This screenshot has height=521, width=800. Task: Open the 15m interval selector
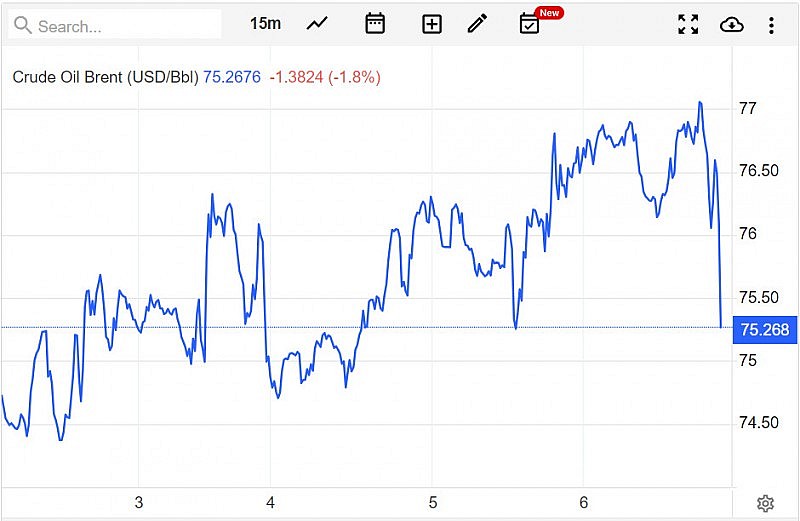265,24
